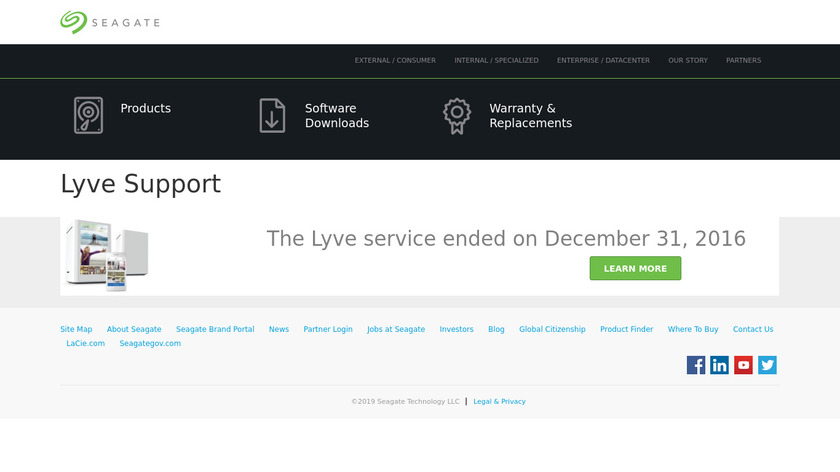Viewport: 840px width, 472px height.
Task: Click the hard drive Products icon
Action: tap(88, 115)
